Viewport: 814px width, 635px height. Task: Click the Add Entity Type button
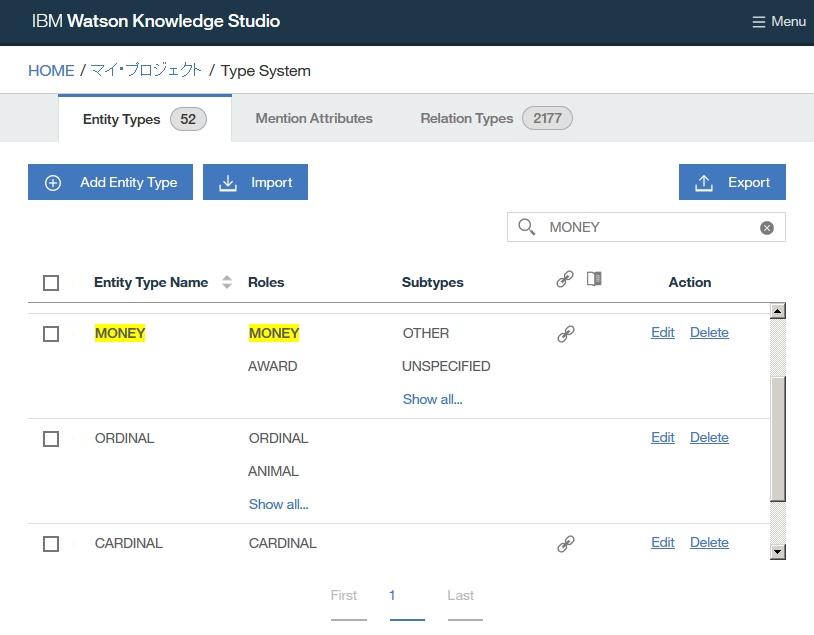coord(110,182)
